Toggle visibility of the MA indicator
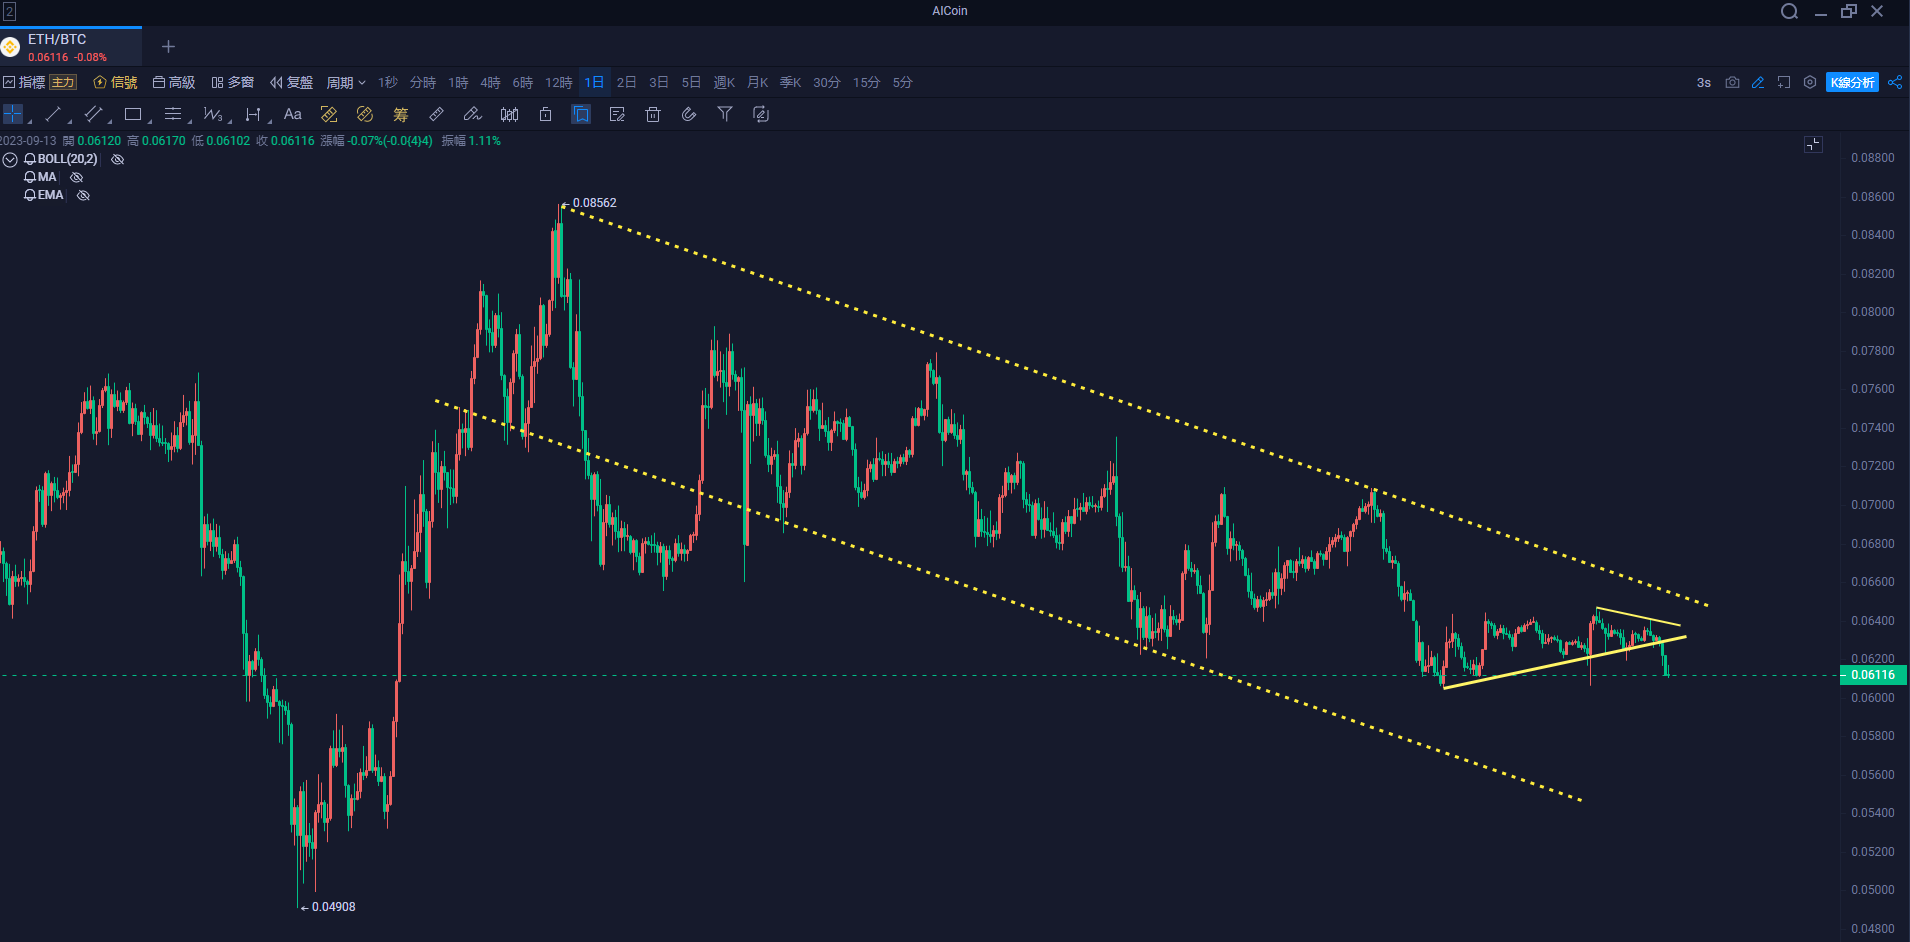Viewport: 1910px width, 942px height. (x=77, y=177)
